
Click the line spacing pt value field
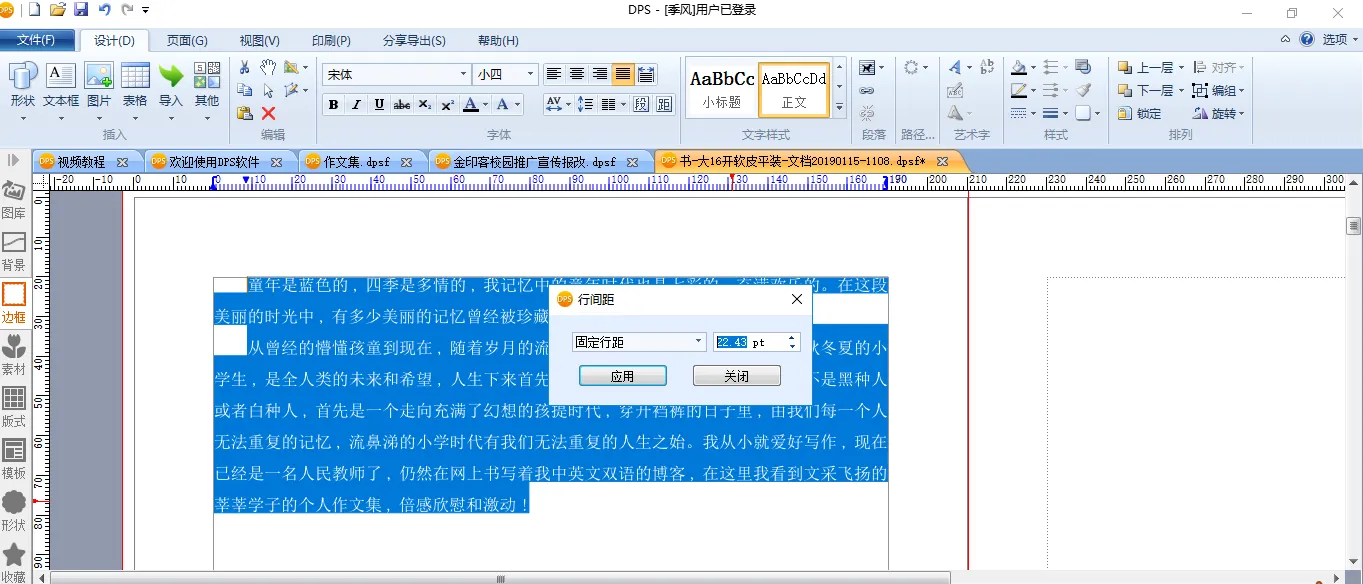click(748, 342)
